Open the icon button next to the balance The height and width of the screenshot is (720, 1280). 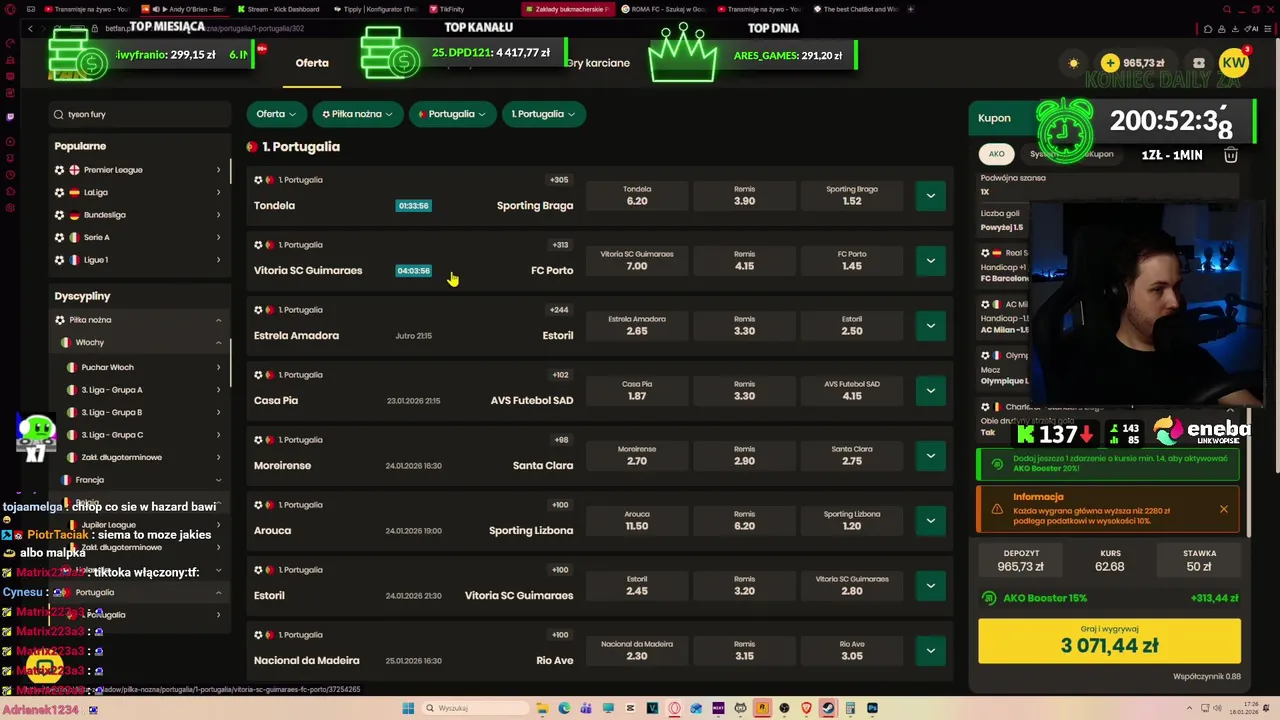click(1199, 63)
